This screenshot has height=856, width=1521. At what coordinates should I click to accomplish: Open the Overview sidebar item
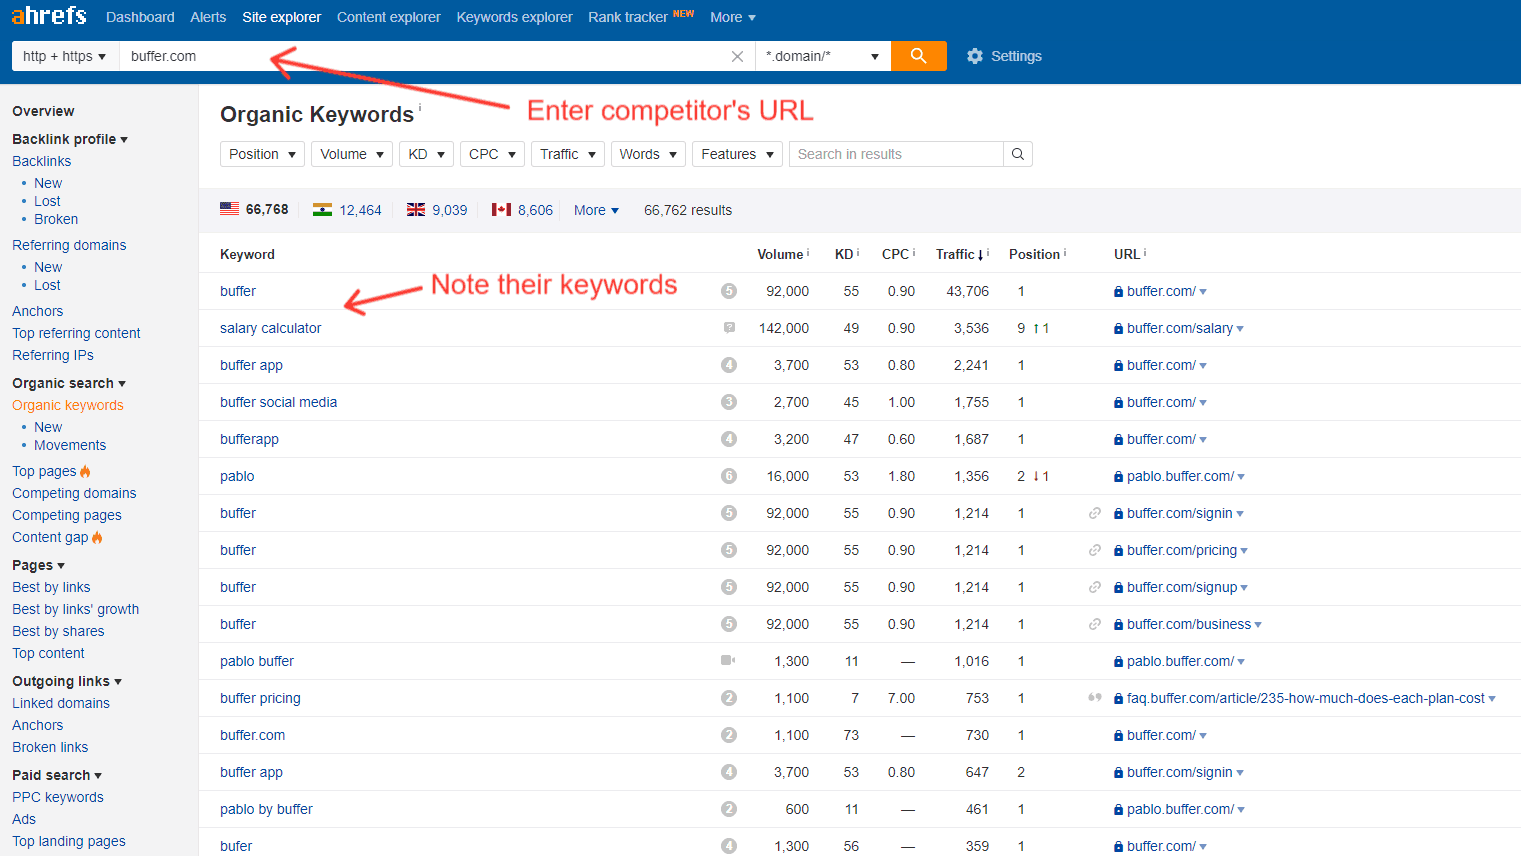point(43,111)
